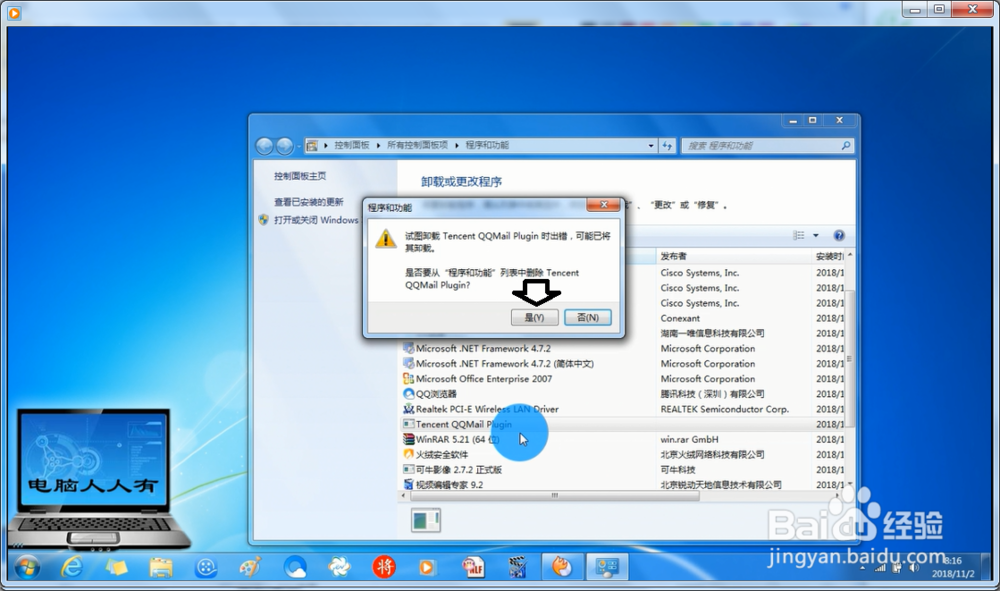
Task: Open 查看已安装的更新 link
Action: pos(309,202)
